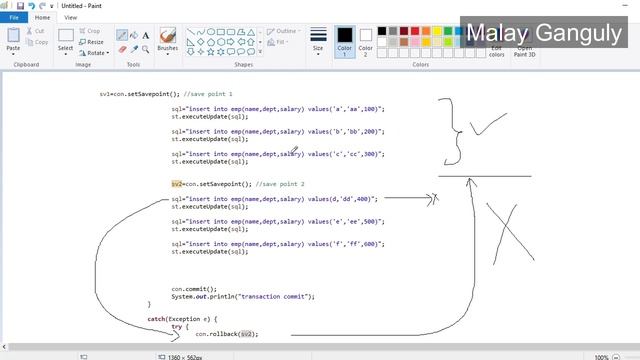Select the Magnifier tool

click(146, 49)
